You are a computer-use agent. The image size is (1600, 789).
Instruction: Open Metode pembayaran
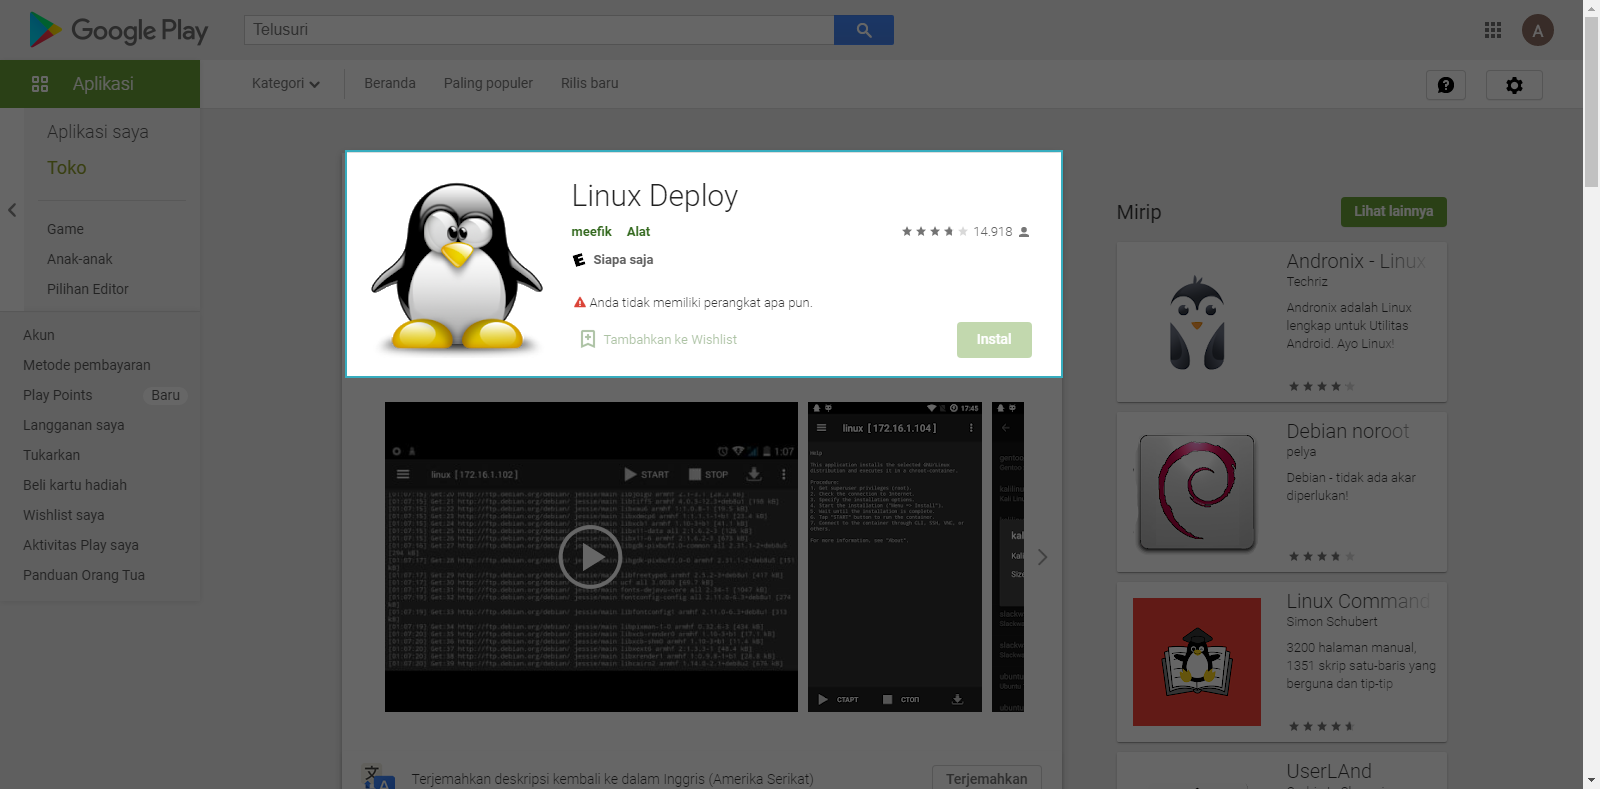pos(87,365)
